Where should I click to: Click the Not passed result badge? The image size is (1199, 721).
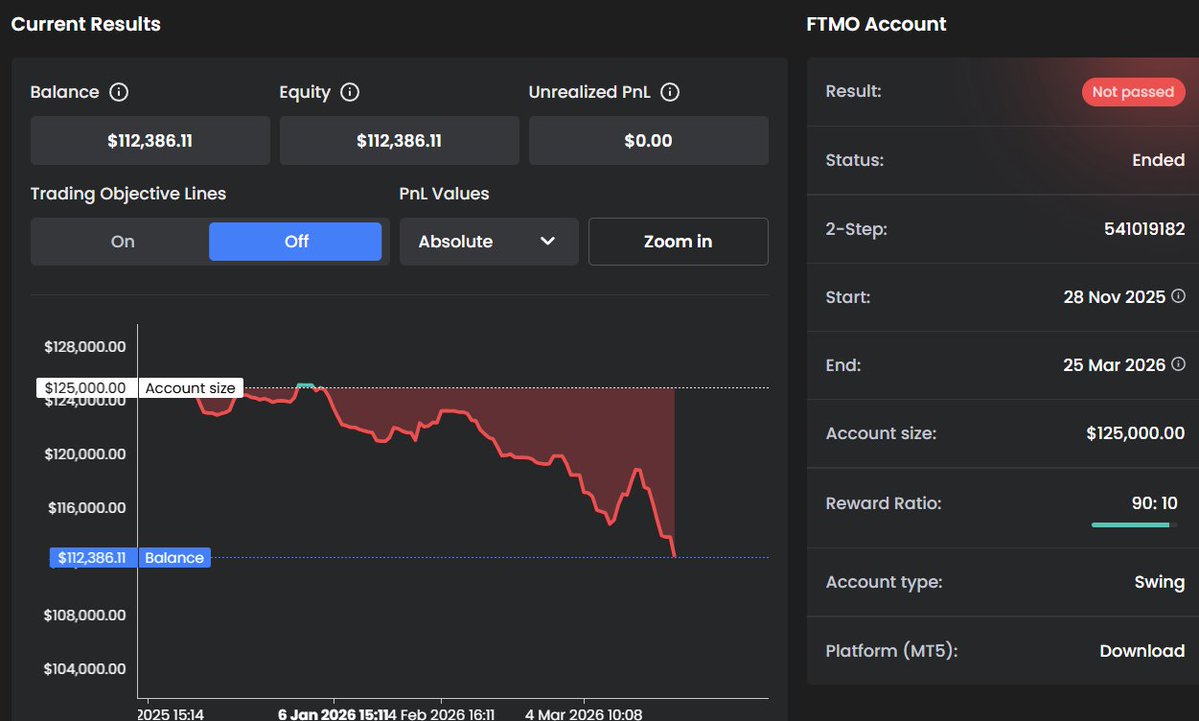(1133, 92)
